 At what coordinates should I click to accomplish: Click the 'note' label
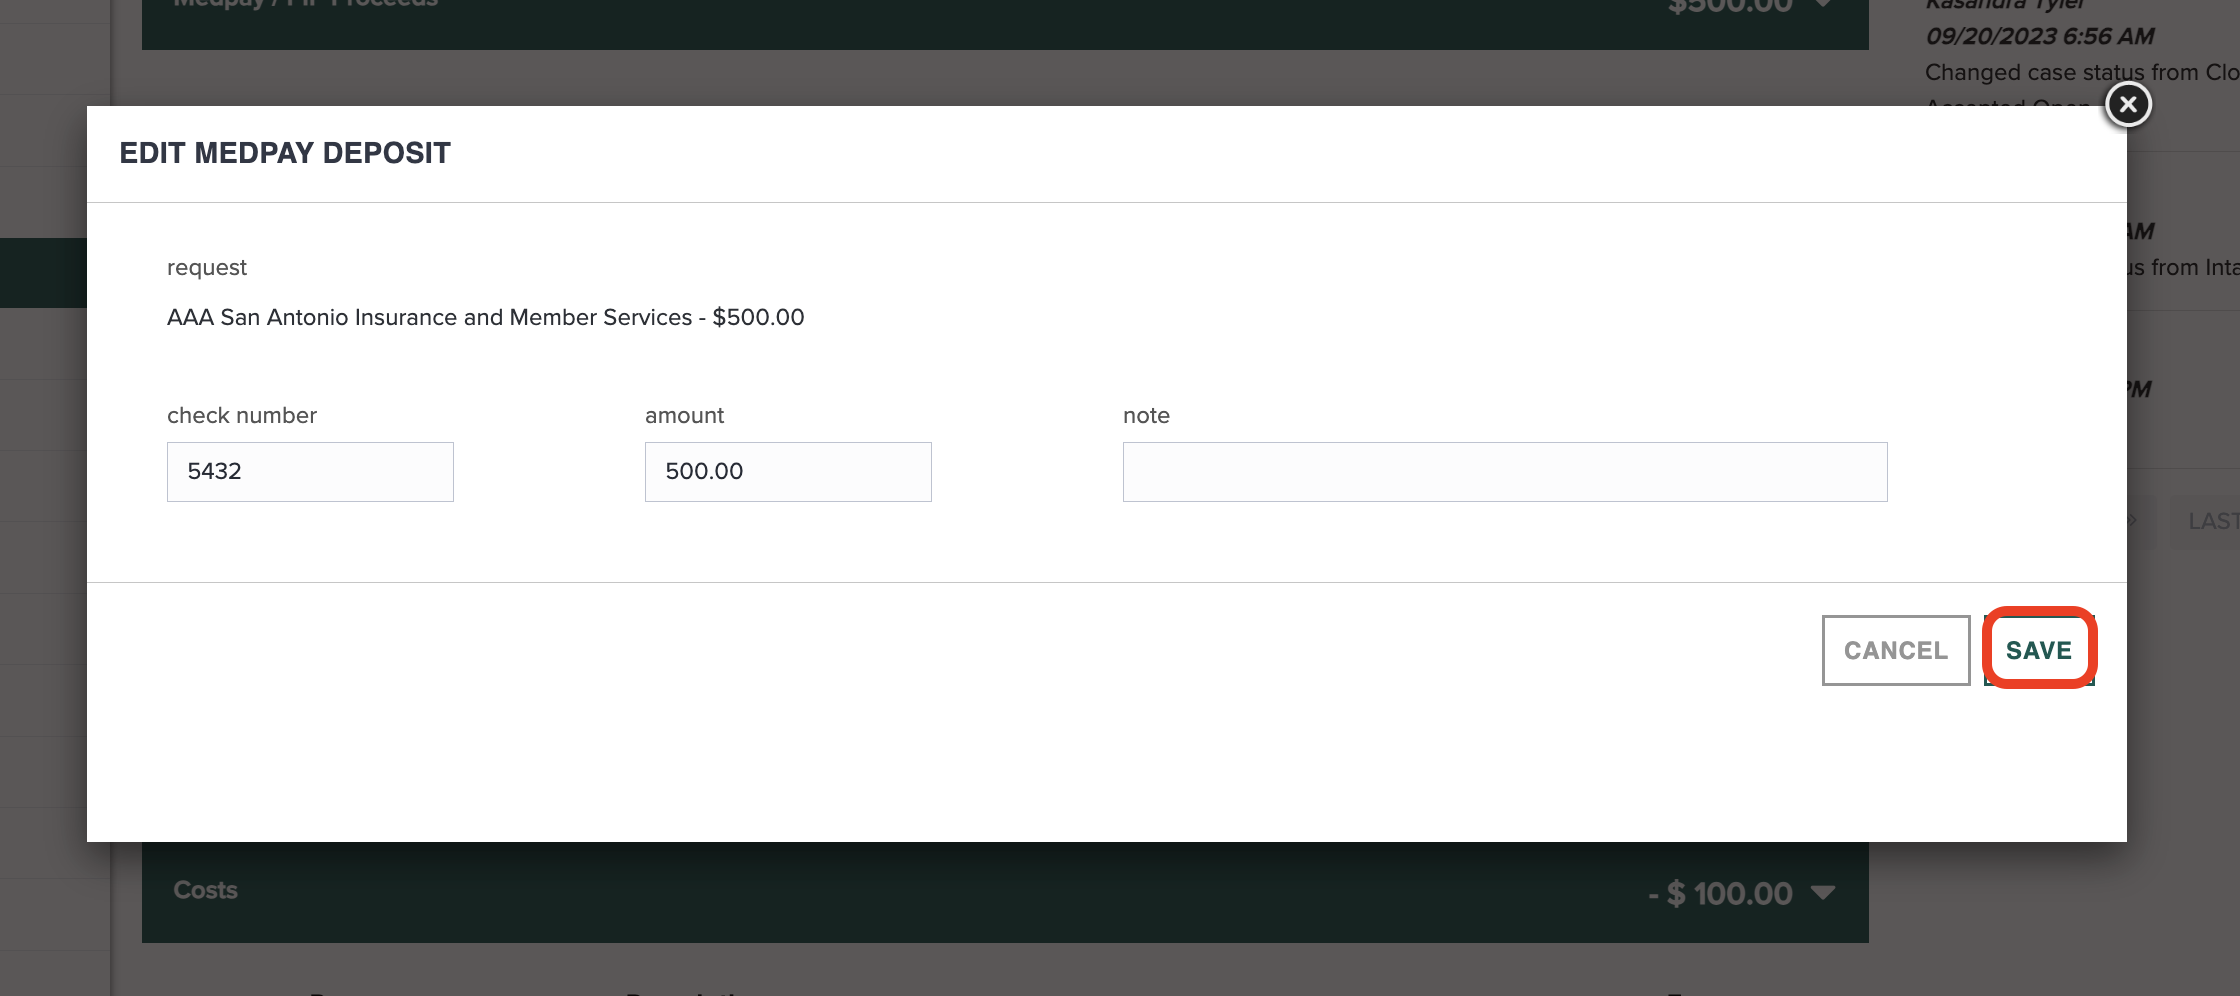[x=1146, y=415]
